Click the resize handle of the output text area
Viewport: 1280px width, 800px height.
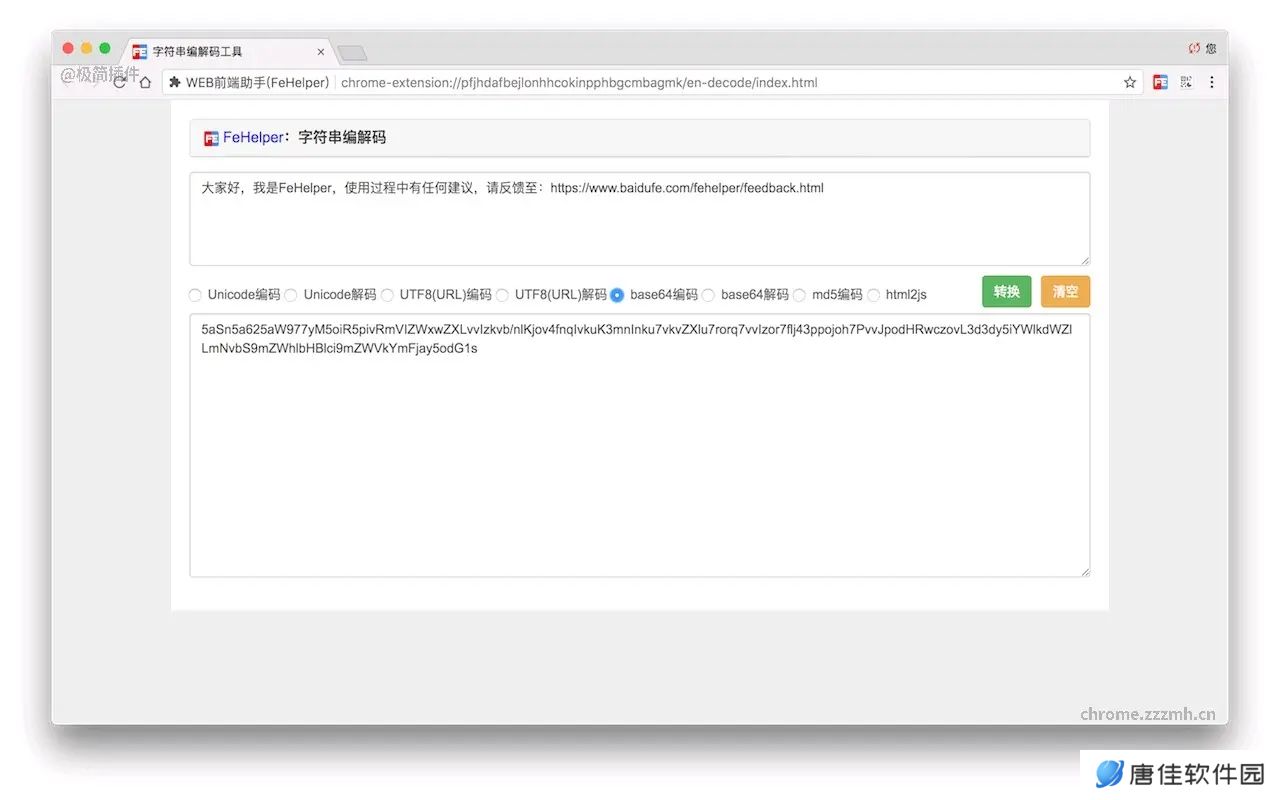(1084, 571)
